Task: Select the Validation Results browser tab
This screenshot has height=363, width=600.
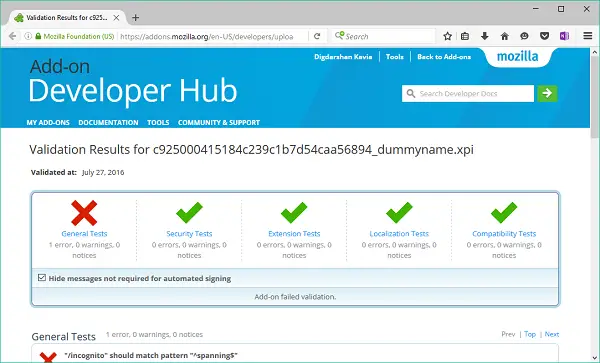Action: 67,18
